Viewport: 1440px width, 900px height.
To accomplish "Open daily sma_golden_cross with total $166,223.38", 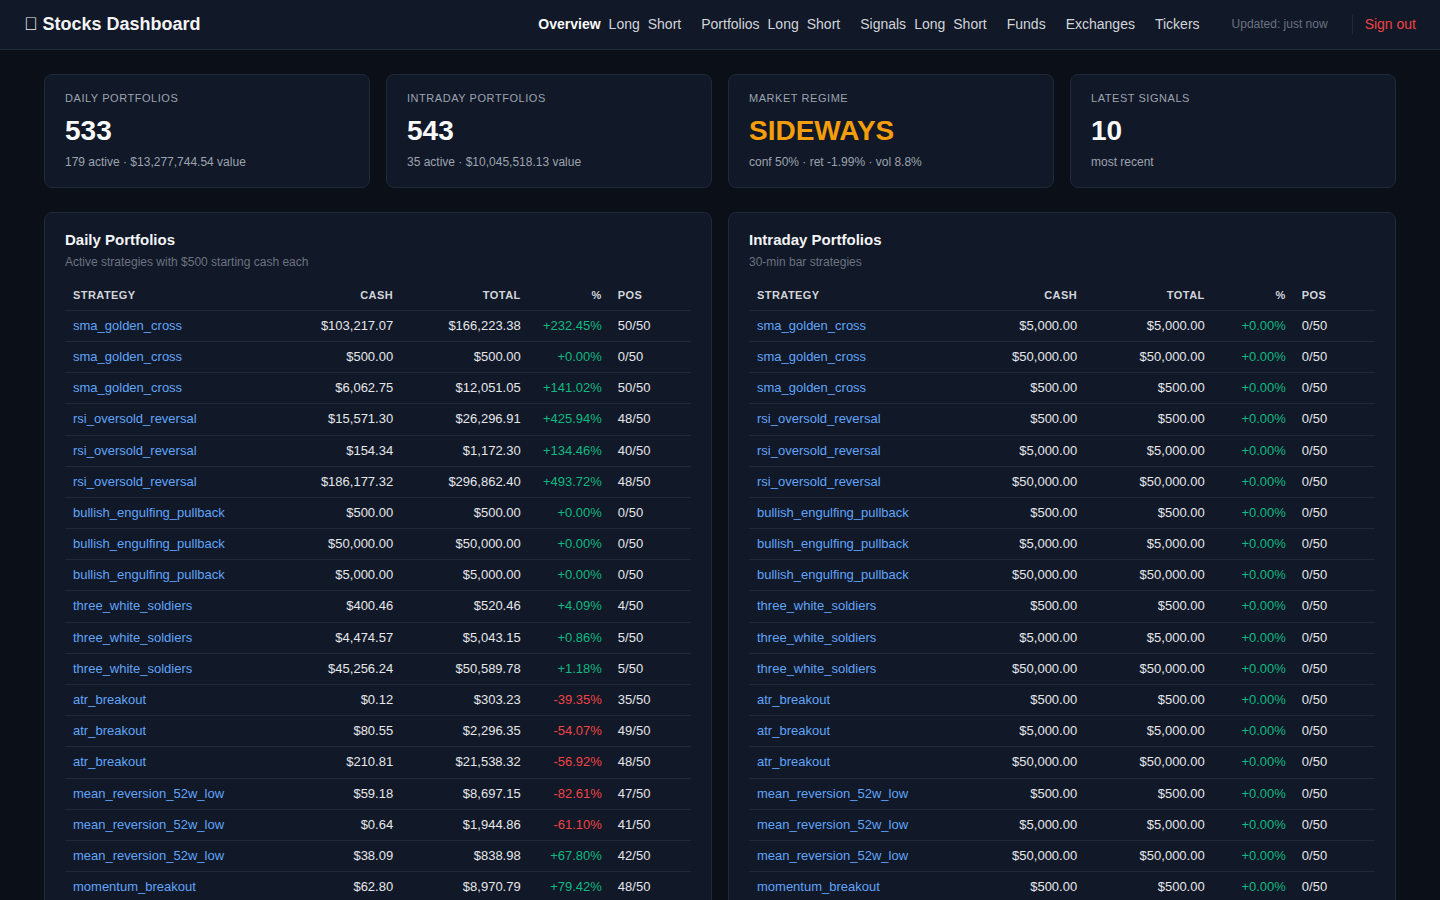I will click(x=127, y=326).
